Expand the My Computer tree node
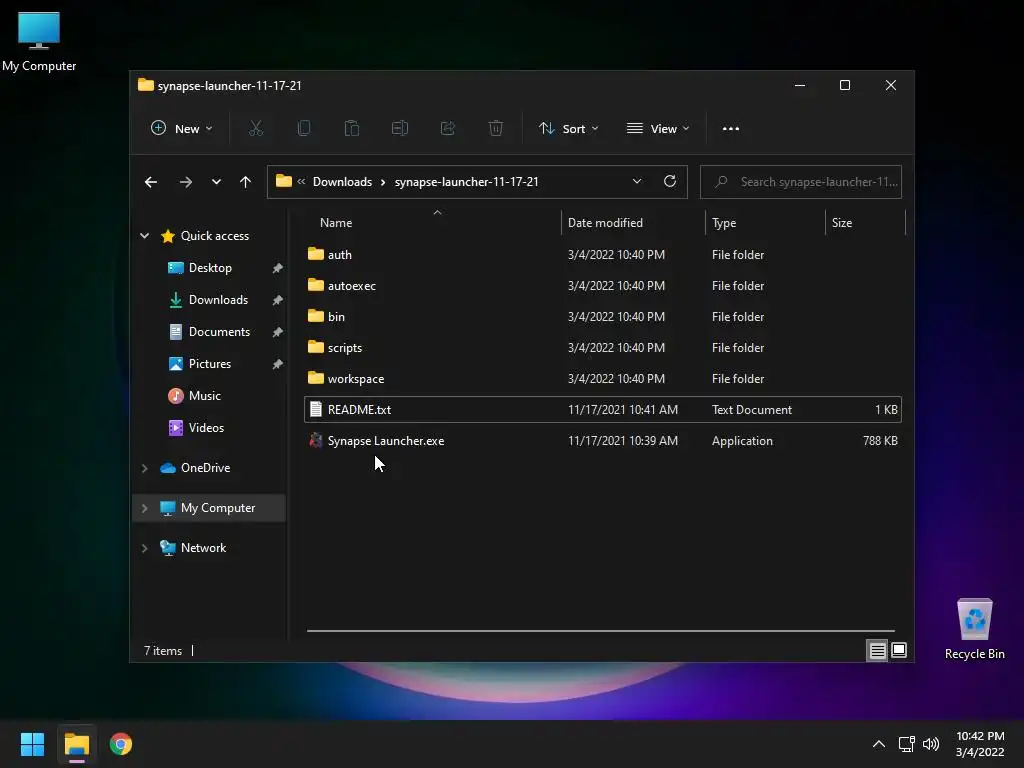This screenshot has height=768, width=1024. (144, 508)
